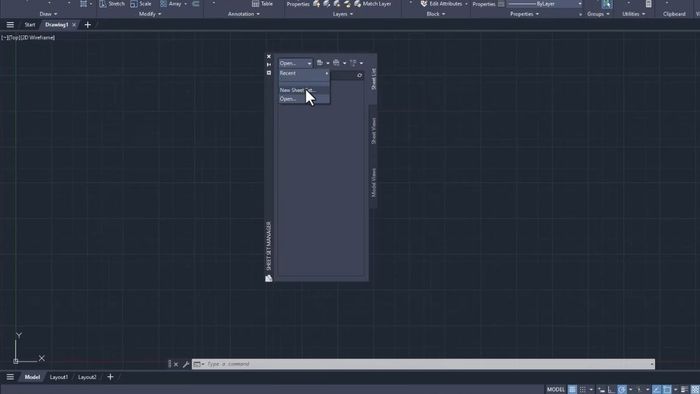This screenshot has height=394, width=700.
Task: Toggle lineweight display in status bar
Action: point(685,390)
